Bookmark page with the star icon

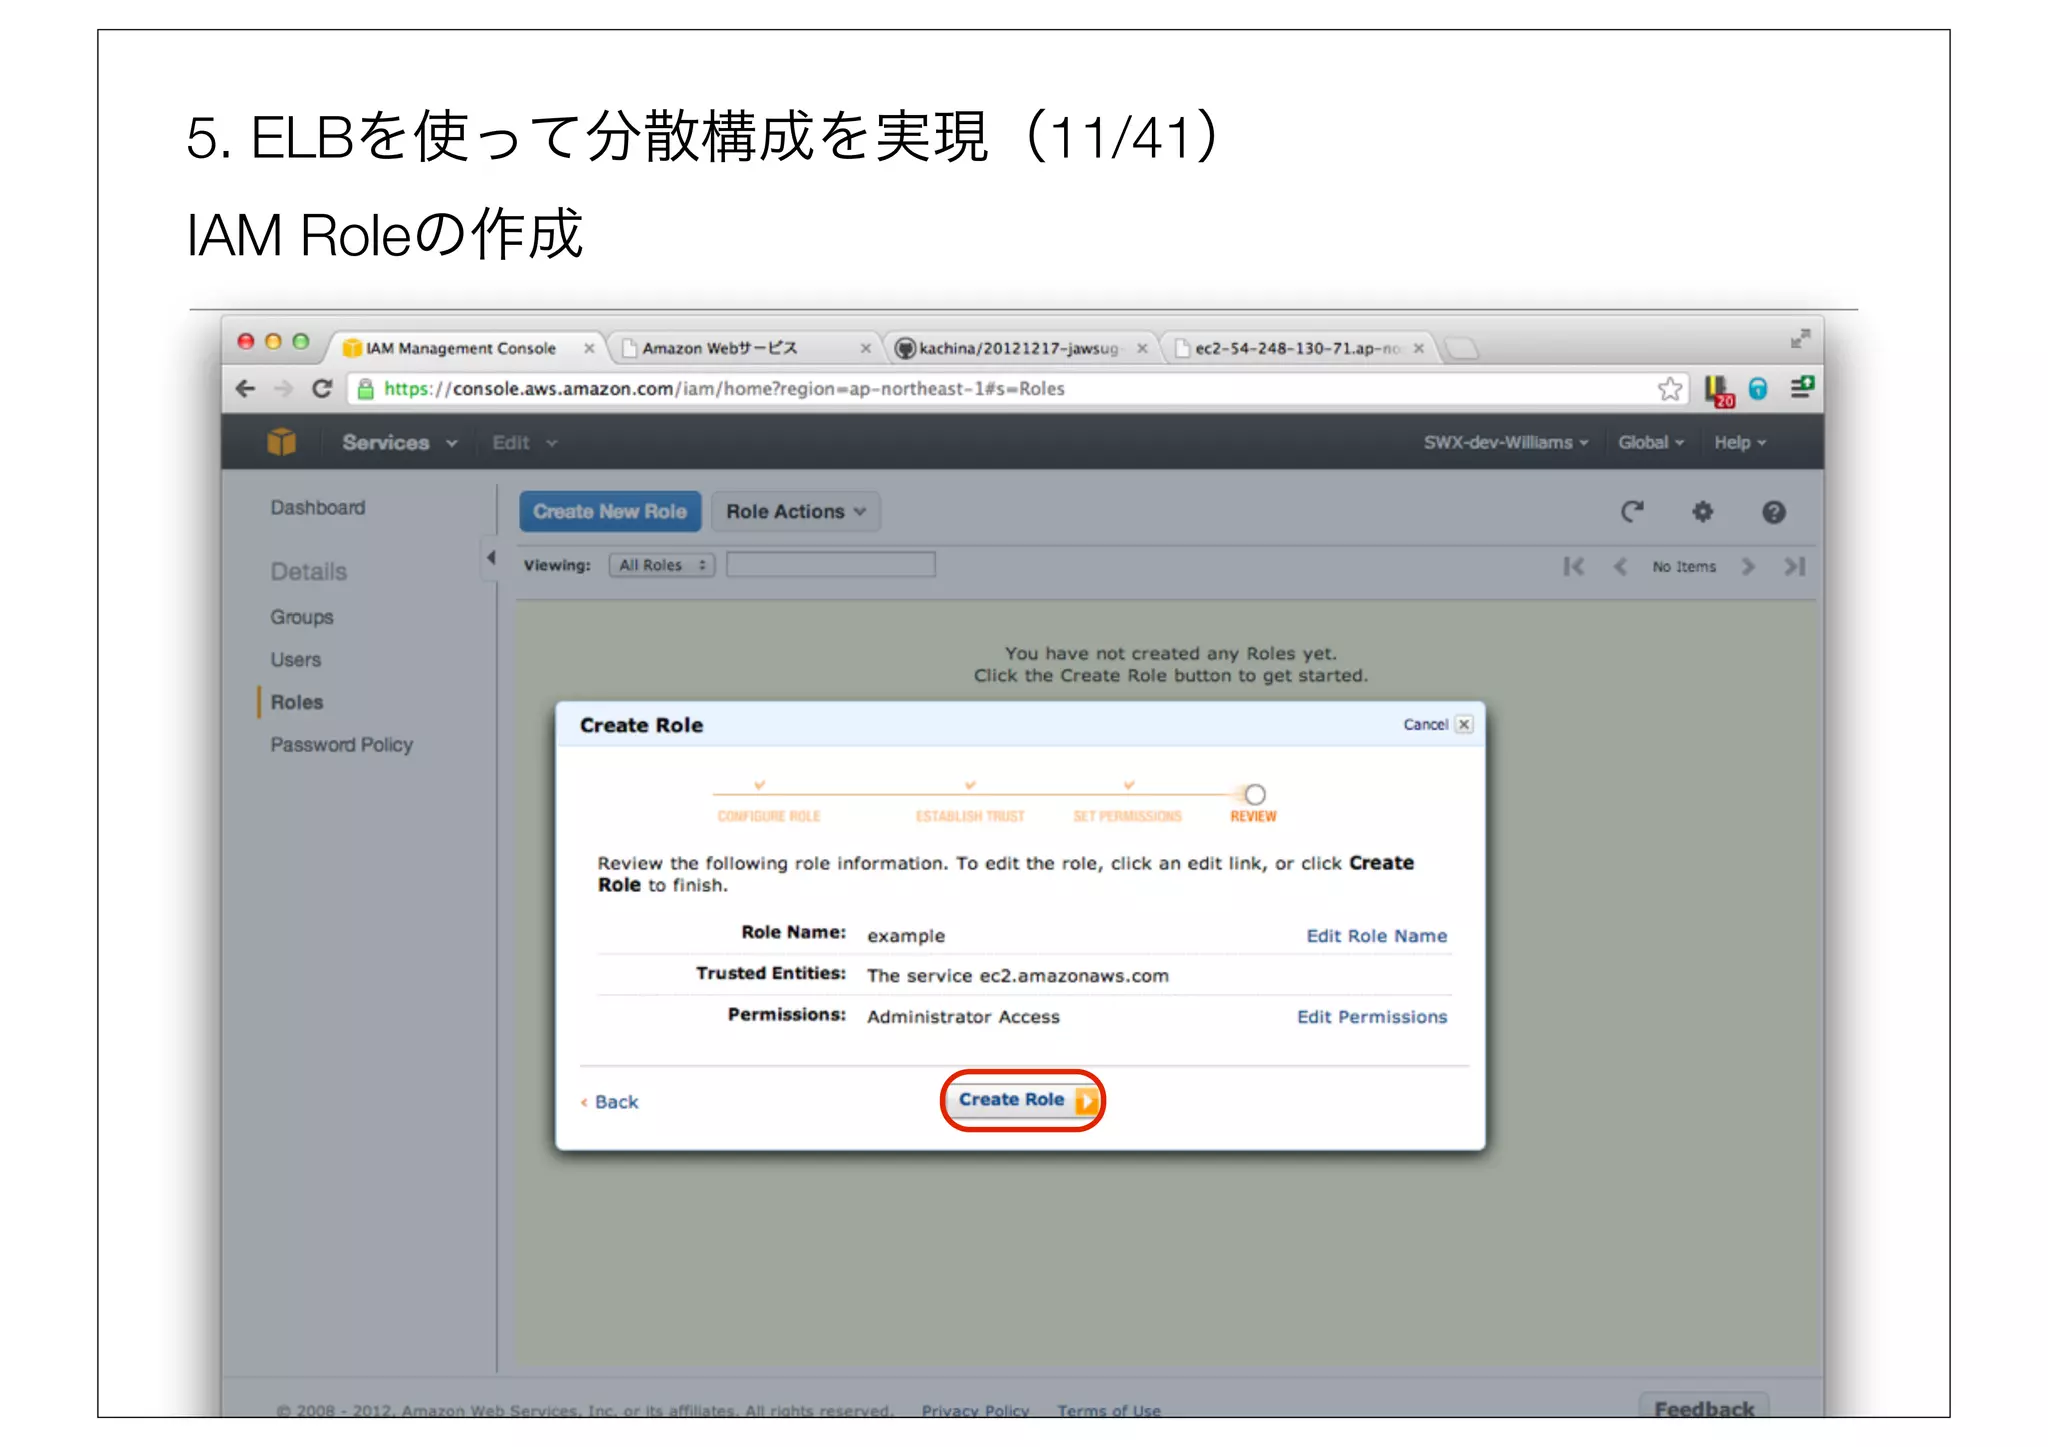click(1669, 389)
